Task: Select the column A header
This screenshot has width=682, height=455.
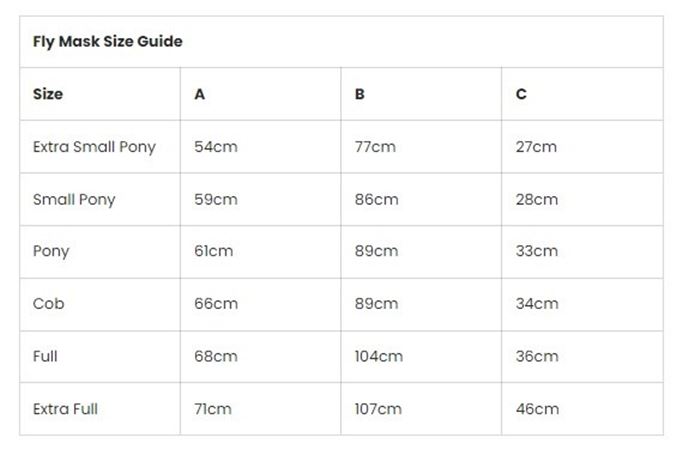Action: coord(200,94)
